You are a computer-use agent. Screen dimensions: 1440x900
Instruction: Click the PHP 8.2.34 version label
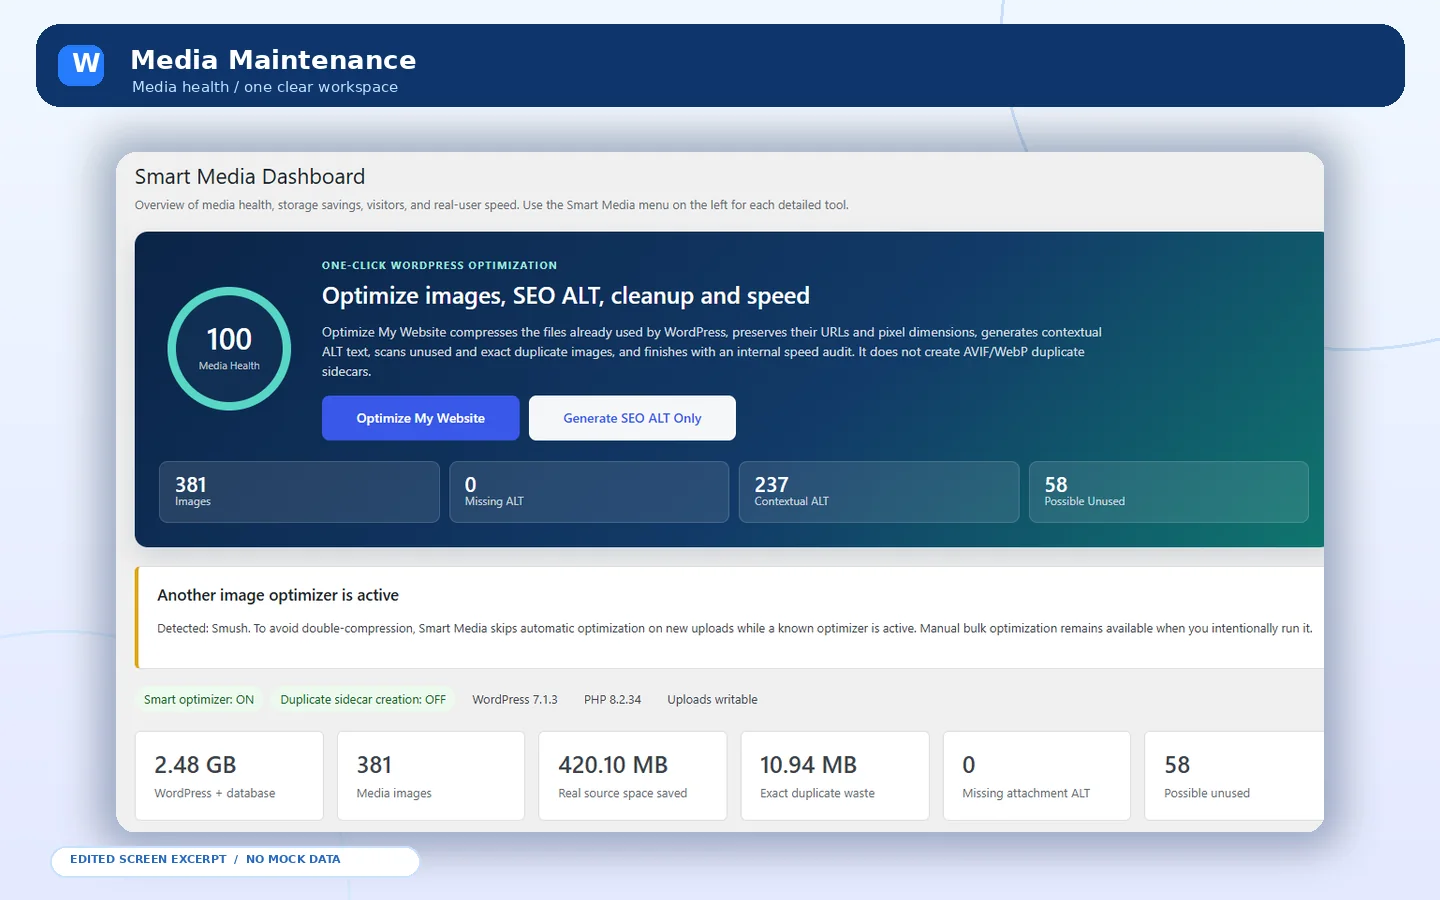click(612, 700)
